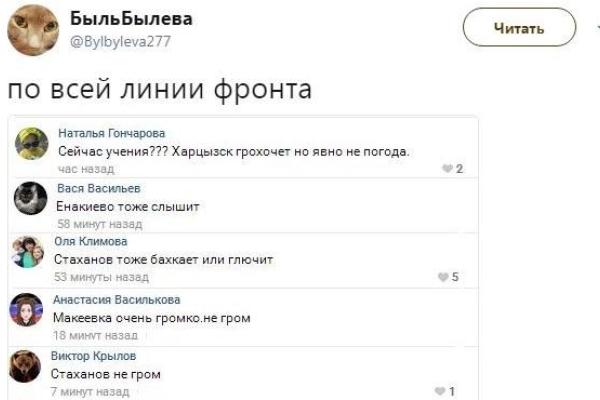
Task: Open commenter name Вася Васильев
Action: point(99,188)
